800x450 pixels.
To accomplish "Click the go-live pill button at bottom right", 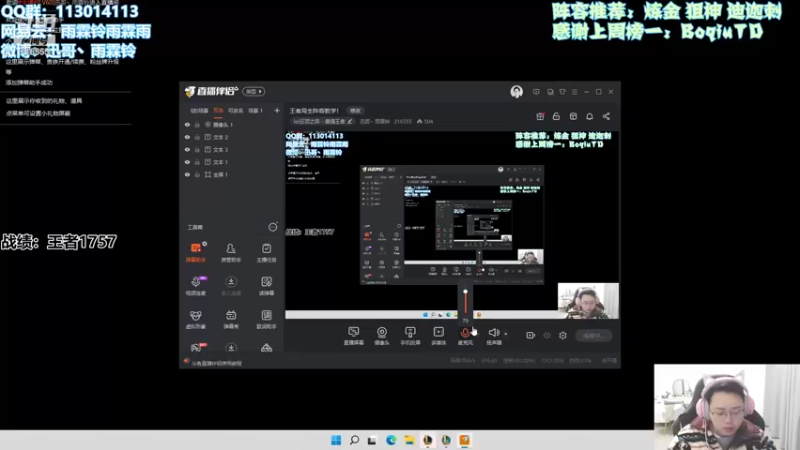I will [593, 335].
